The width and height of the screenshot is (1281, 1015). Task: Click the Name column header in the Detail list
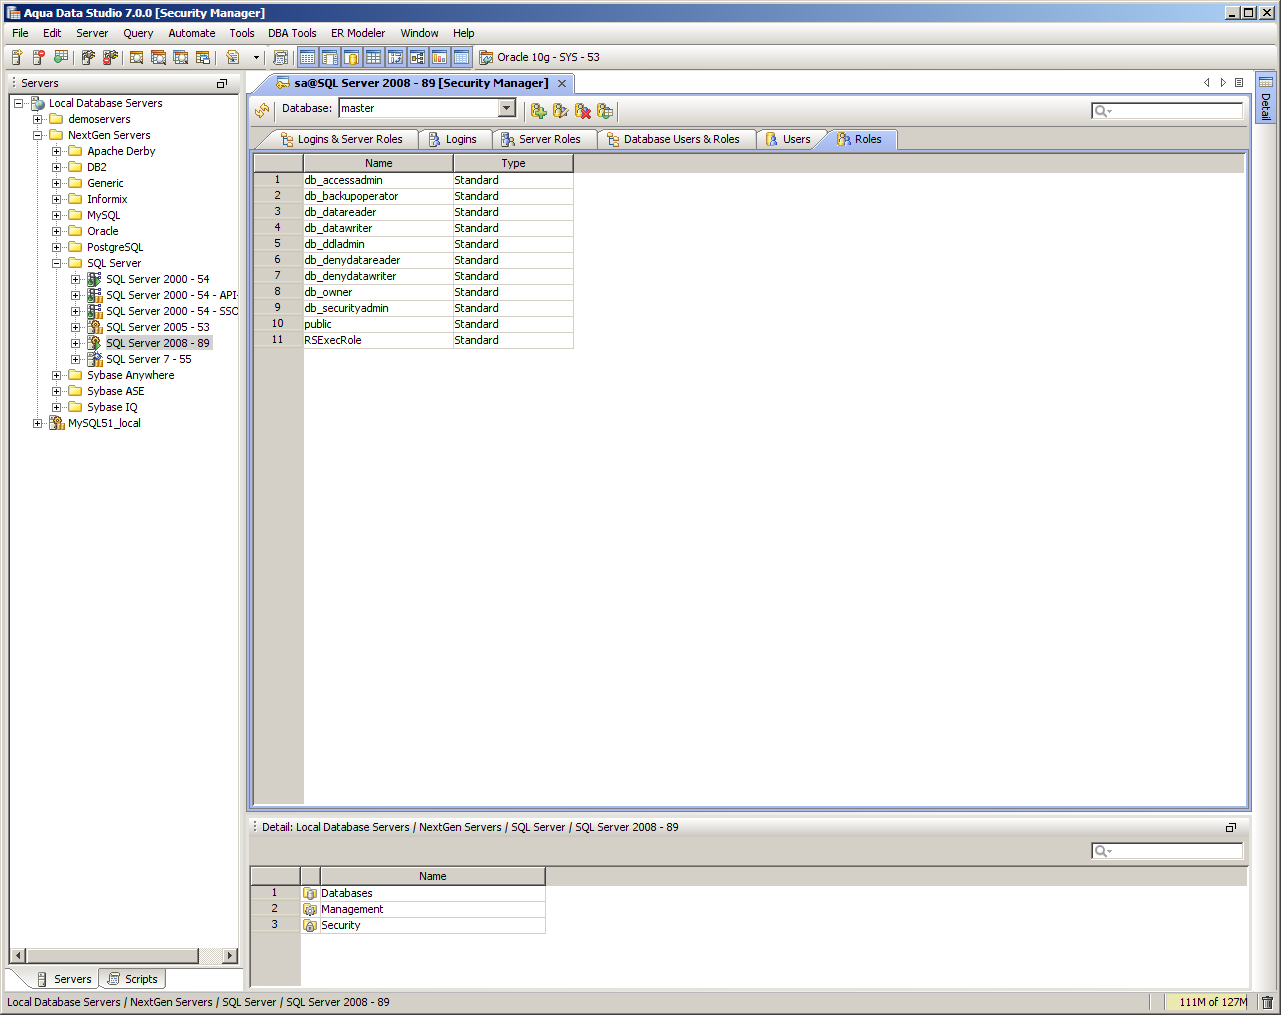(432, 876)
